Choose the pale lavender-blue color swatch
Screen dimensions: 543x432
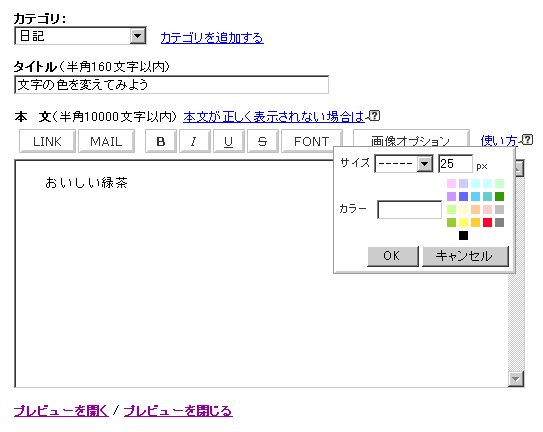pos(463,183)
